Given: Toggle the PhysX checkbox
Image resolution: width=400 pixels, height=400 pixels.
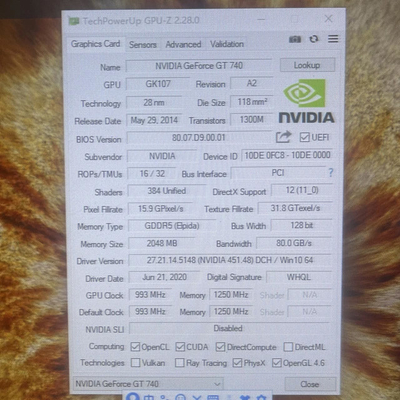Looking at the screenshot, I should pos(237,363).
